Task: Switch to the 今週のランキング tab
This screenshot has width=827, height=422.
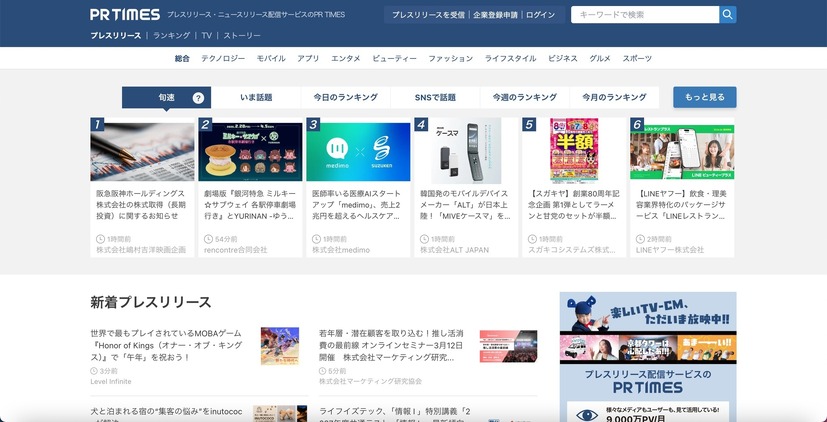Action: pos(525,98)
